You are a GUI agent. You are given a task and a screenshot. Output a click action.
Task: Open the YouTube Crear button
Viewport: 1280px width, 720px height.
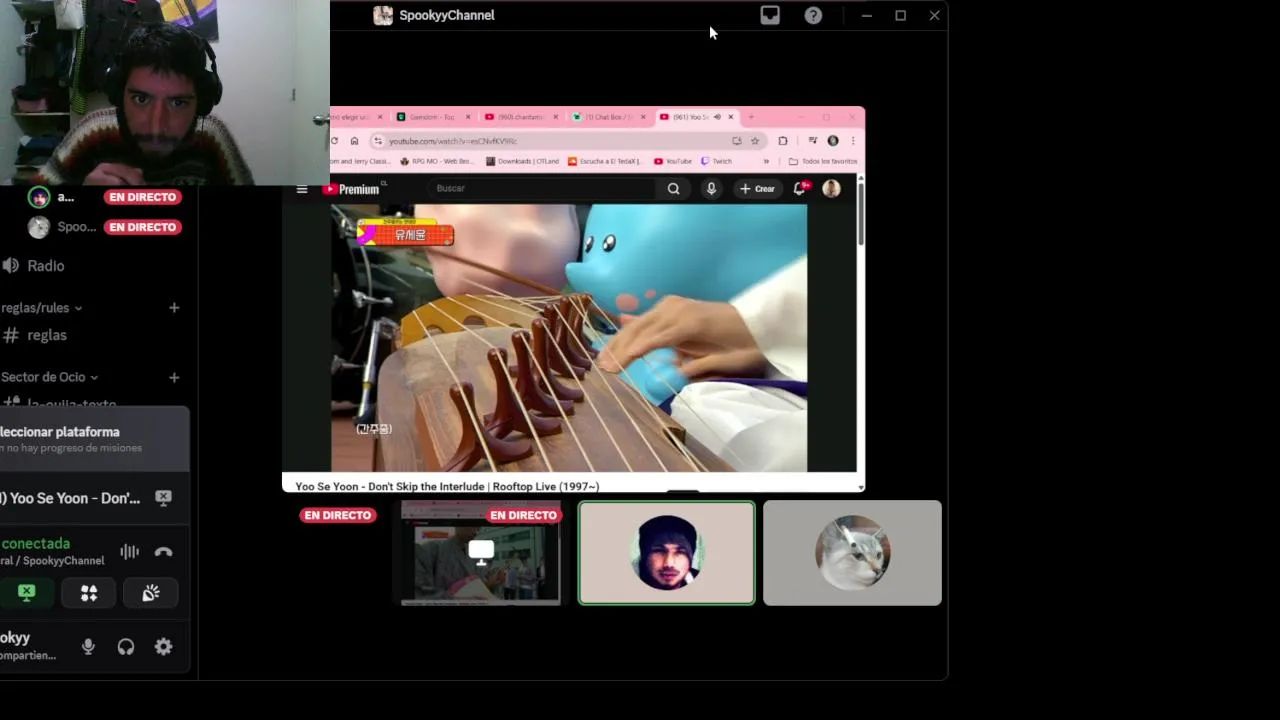point(758,188)
